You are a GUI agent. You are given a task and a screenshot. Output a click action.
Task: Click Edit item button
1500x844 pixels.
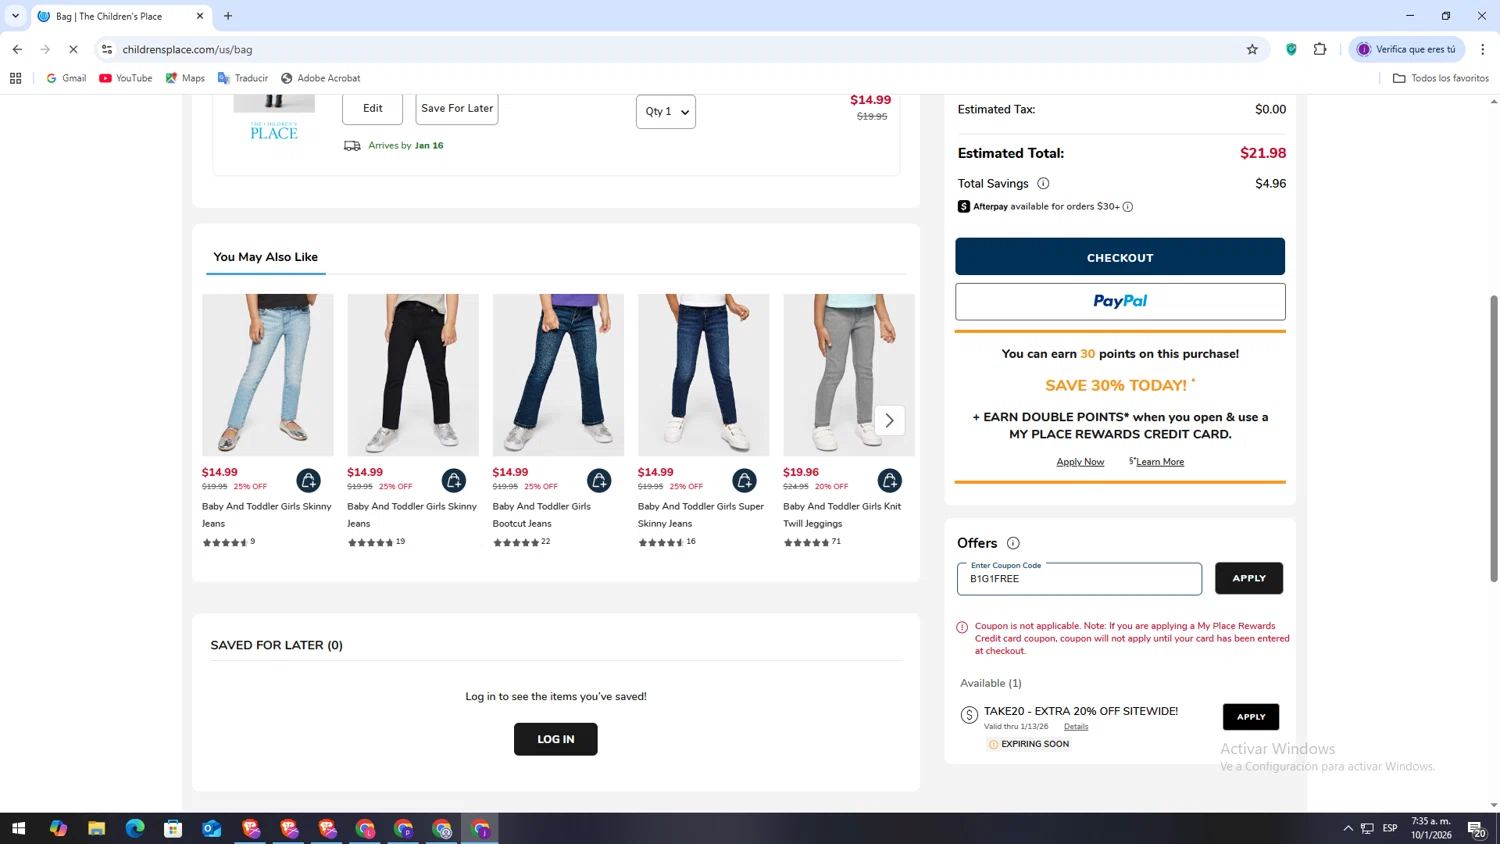[373, 108]
